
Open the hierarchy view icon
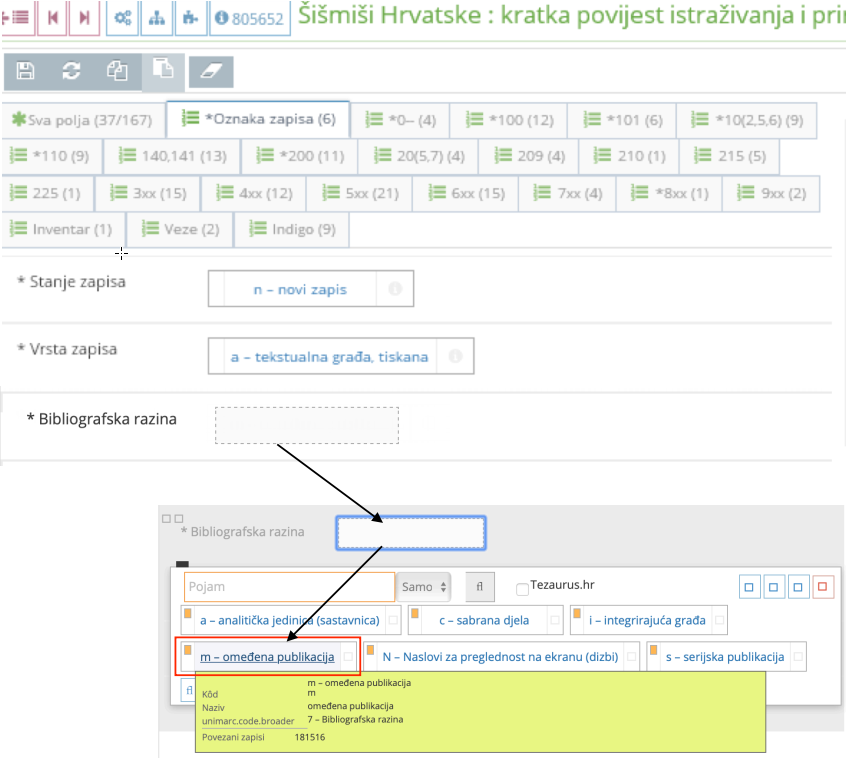click(156, 18)
